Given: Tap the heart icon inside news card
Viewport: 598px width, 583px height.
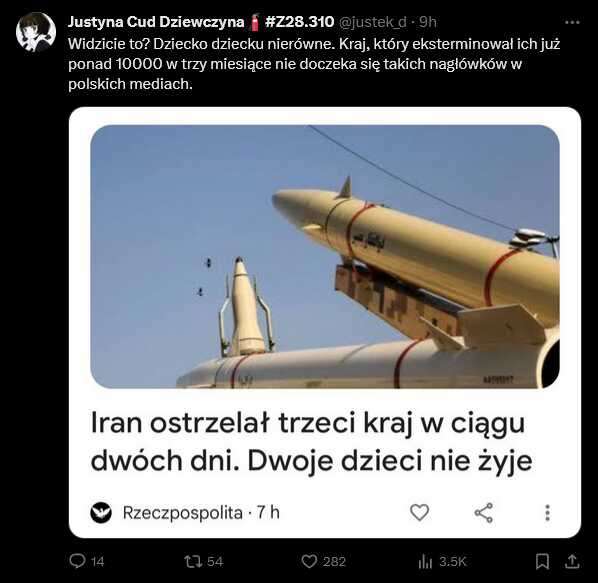Looking at the screenshot, I should tap(420, 512).
